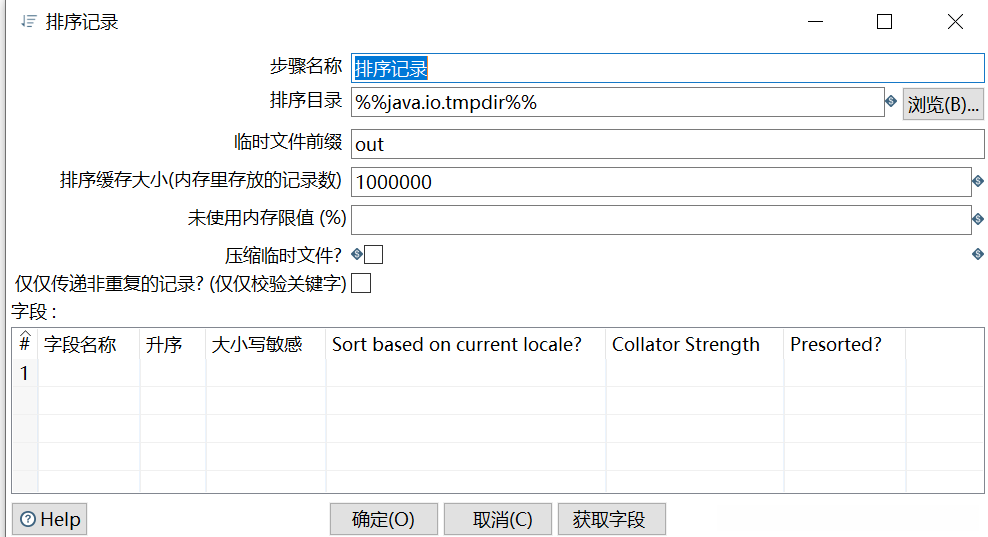Click the variable icon beside 未使用内存限值 field
This screenshot has height=537, width=988.
click(978, 219)
